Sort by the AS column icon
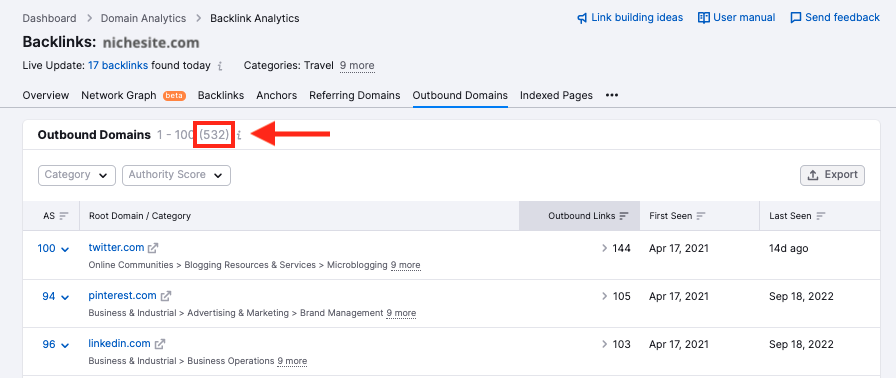The image size is (896, 378). 64,216
